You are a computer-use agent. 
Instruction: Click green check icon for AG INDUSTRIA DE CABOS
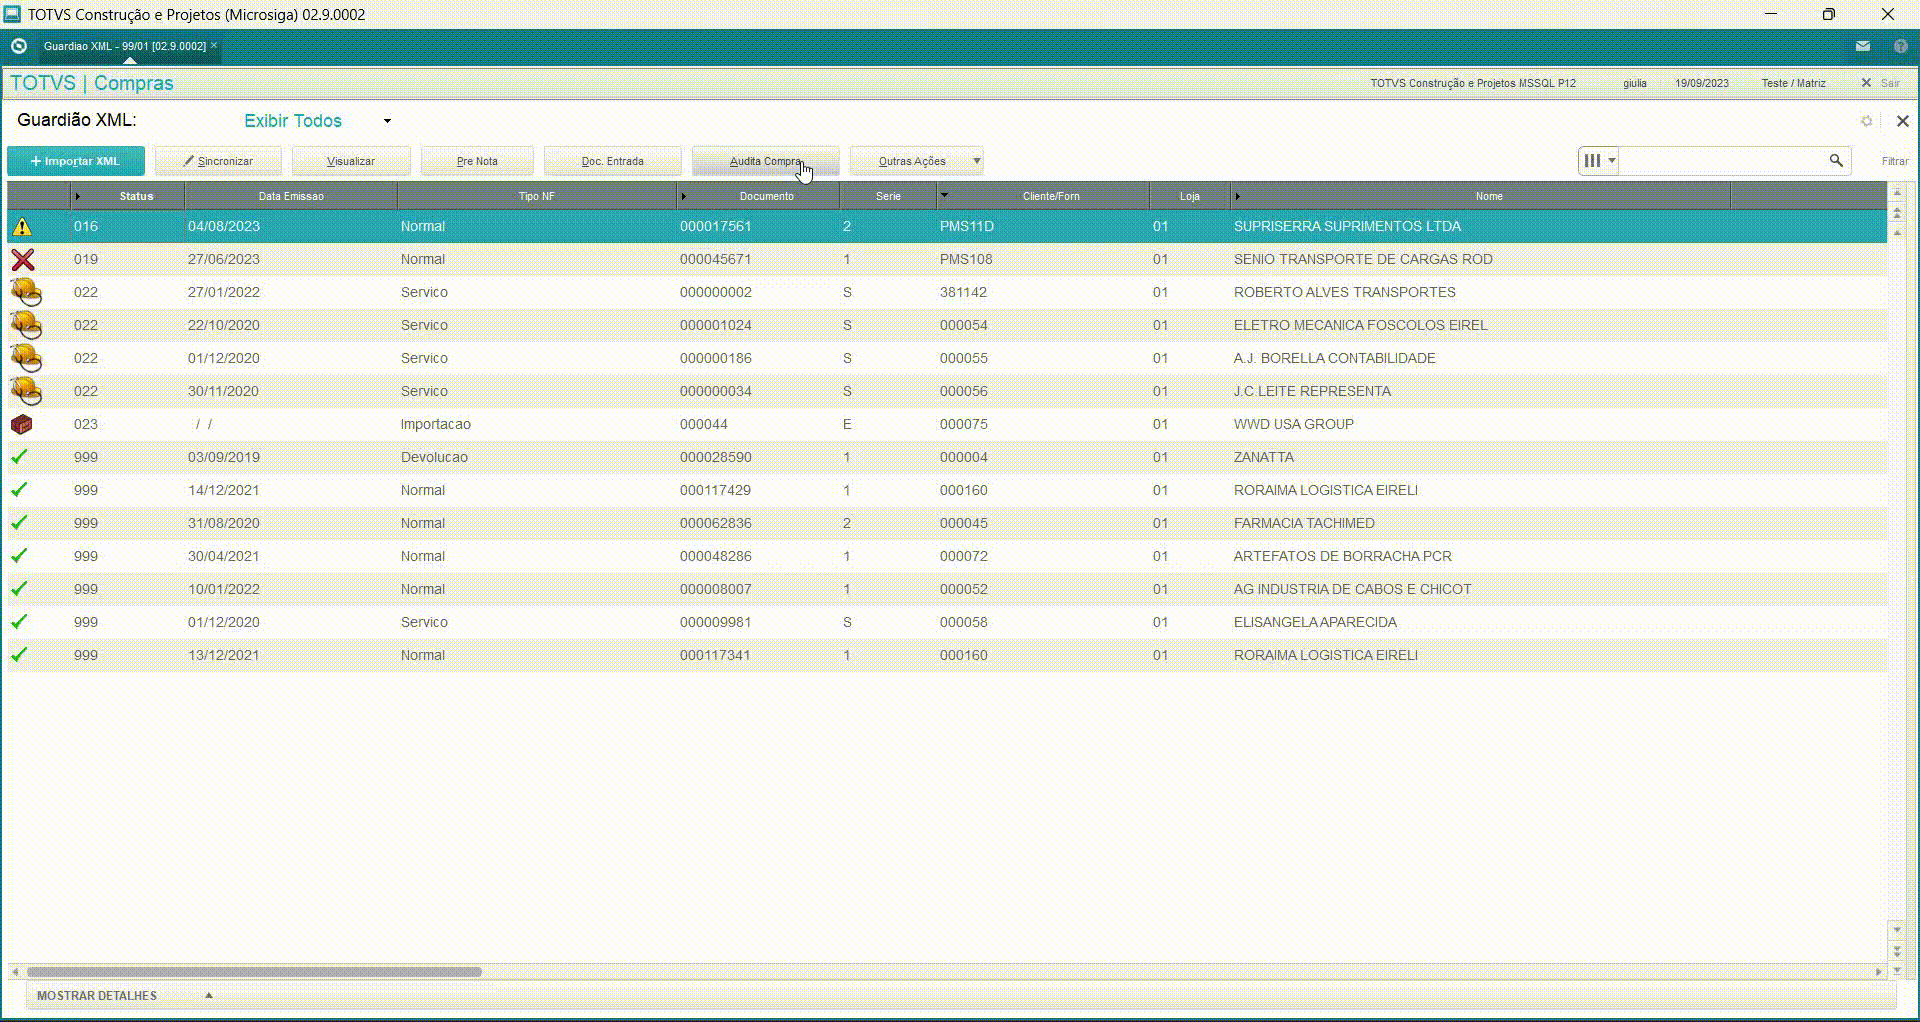(x=19, y=589)
